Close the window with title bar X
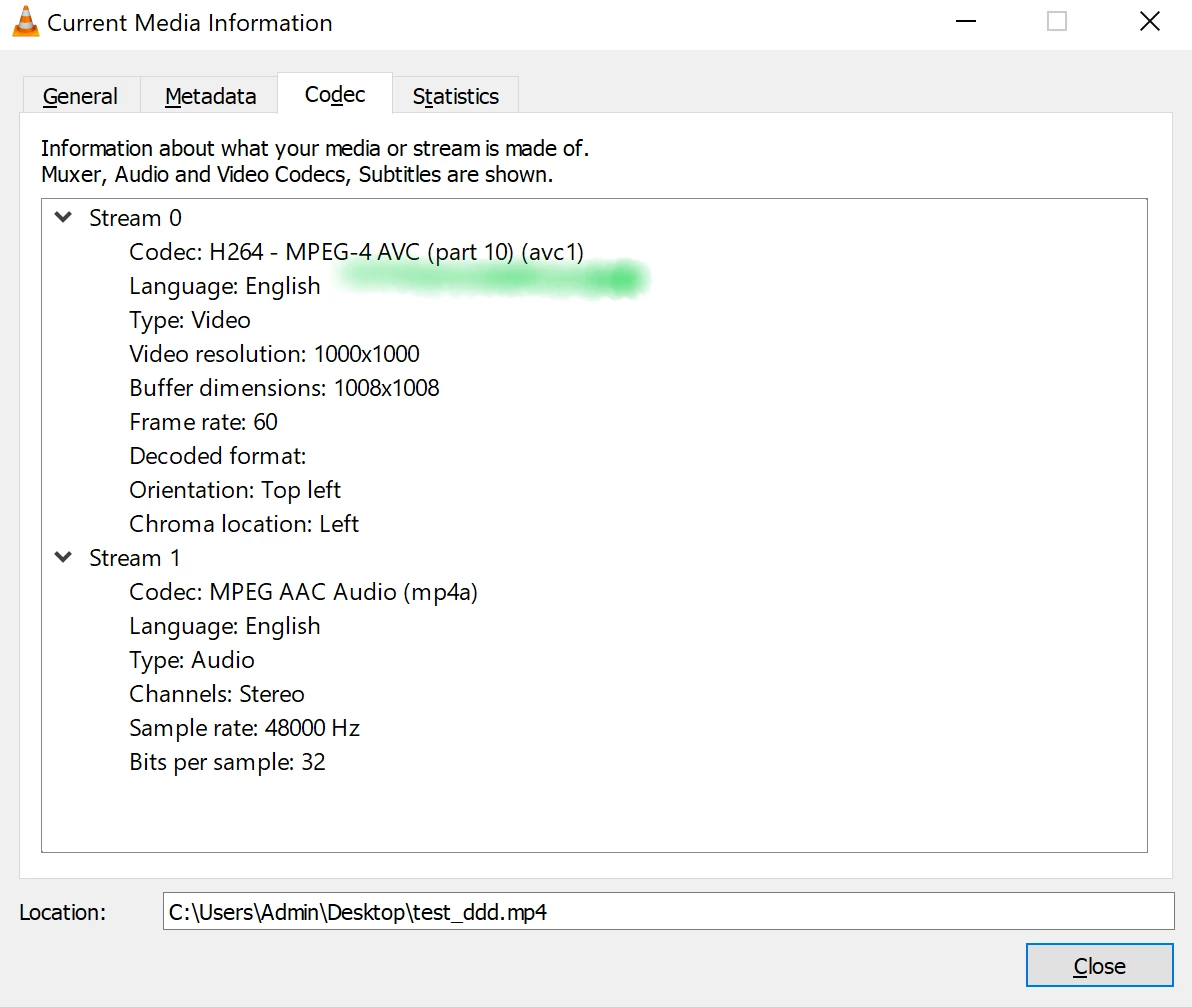This screenshot has height=1007, width=1192. coord(1149,21)
